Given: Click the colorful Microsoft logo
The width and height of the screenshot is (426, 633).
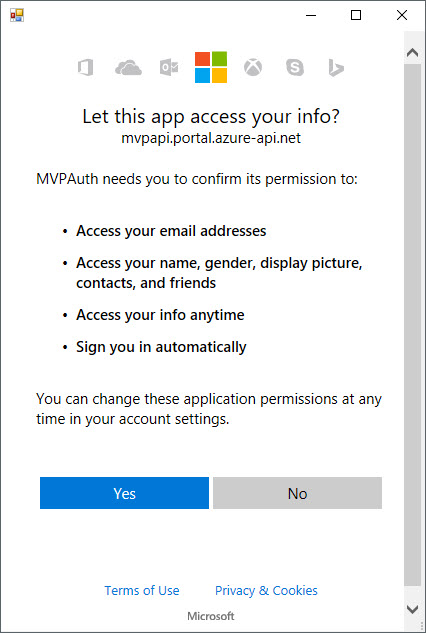Looking at the screenshot, I should point(211,67).
